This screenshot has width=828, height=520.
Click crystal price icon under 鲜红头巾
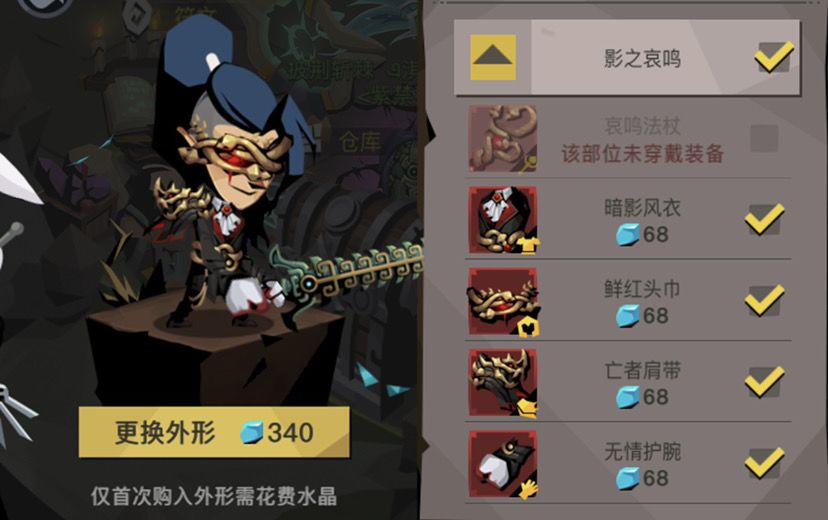pos(627,316)
